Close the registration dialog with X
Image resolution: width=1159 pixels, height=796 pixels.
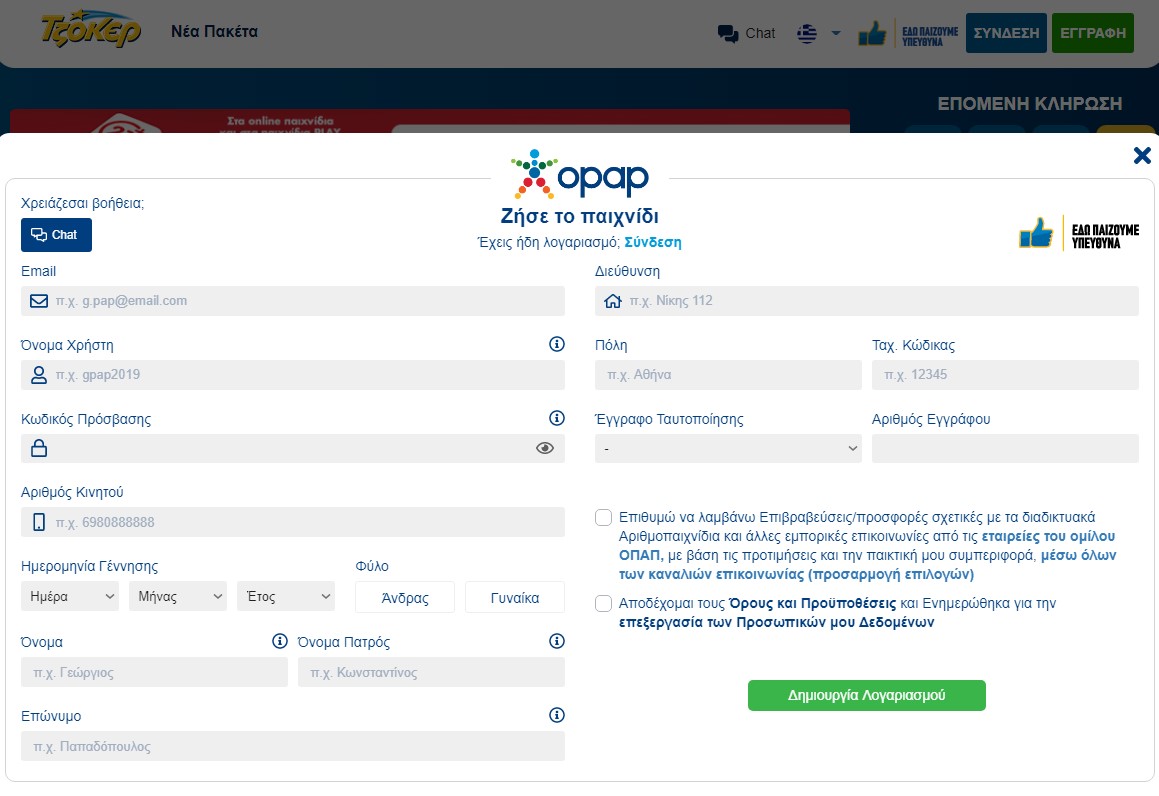[x=1142, y=155]
